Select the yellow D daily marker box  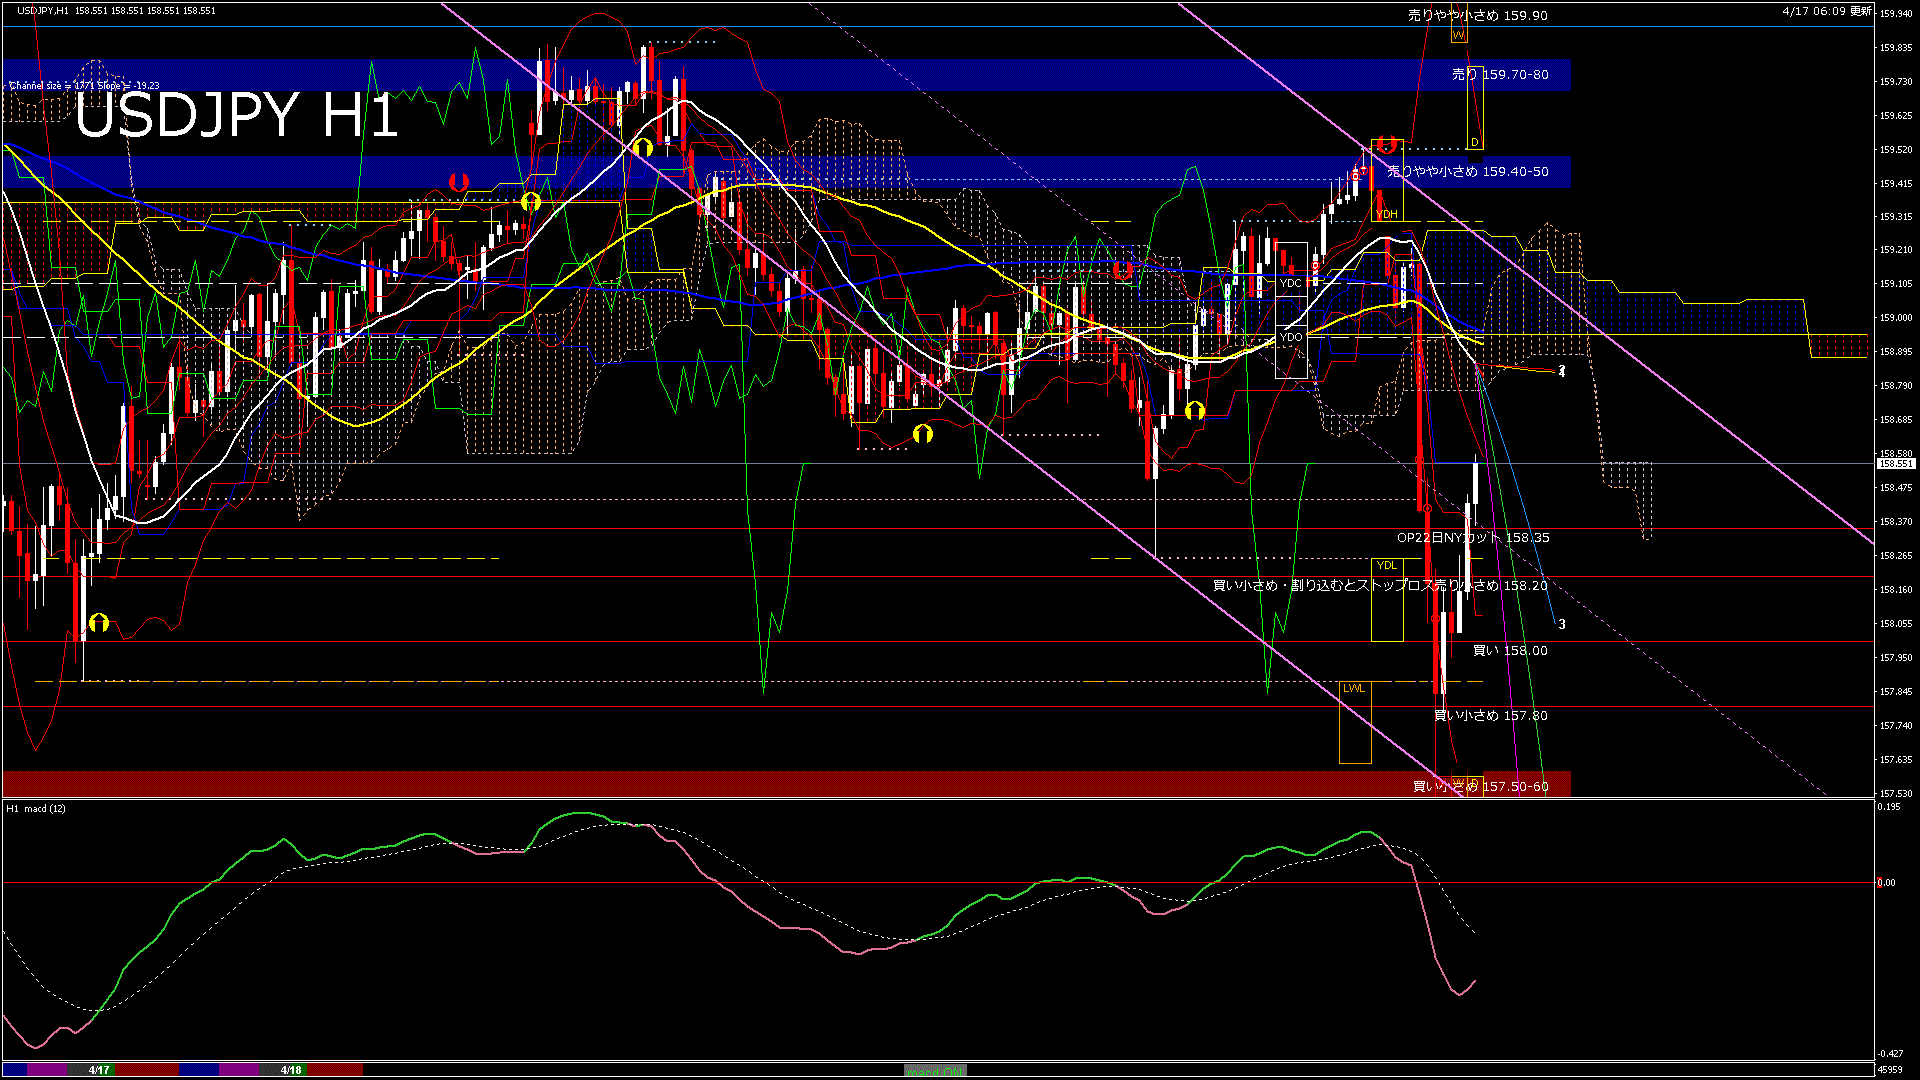[1474, 142]
